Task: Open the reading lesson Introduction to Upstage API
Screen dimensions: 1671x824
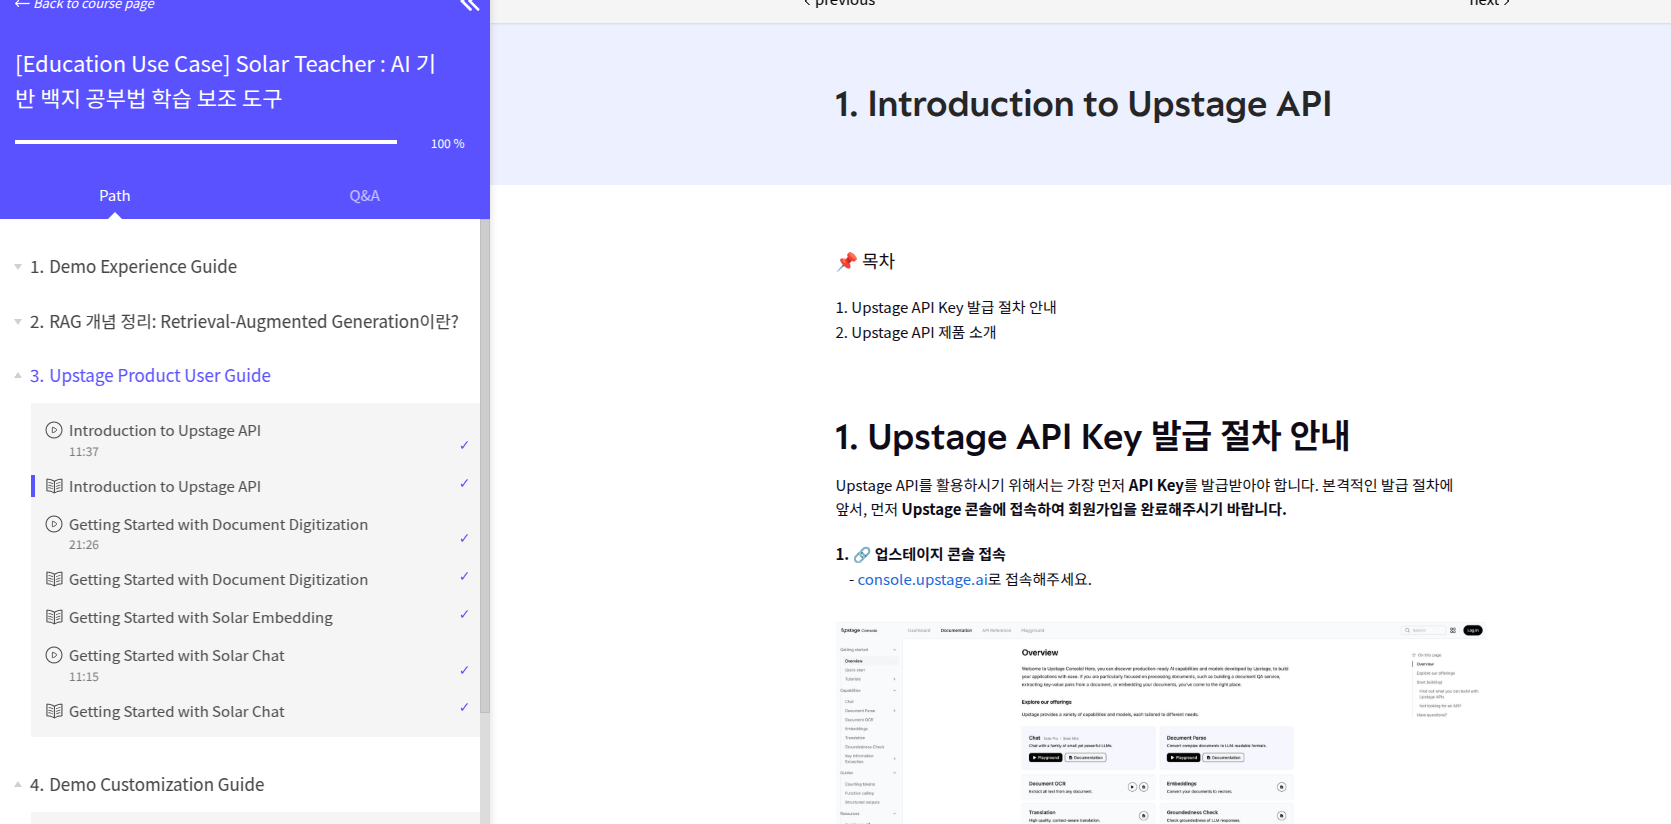Action: pyautogui.click(x=164, y=487)
